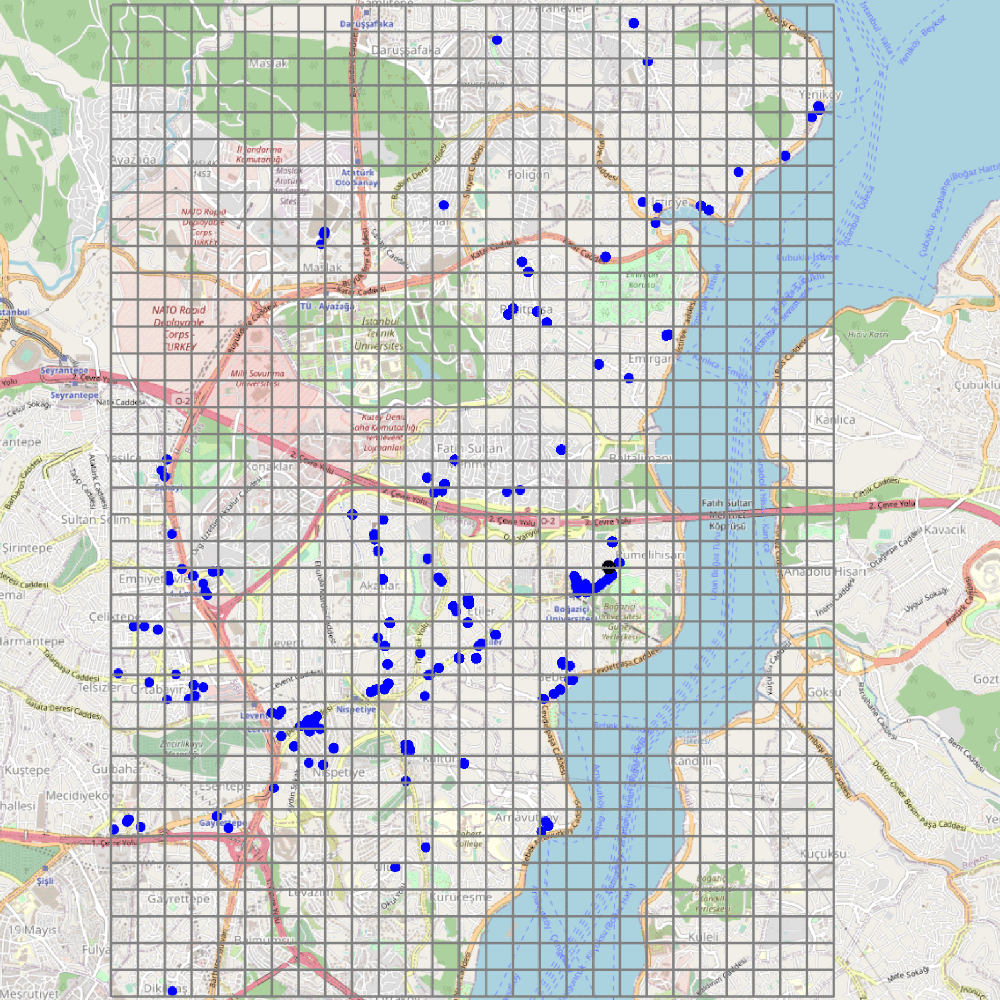
Task: Click the Zincirlikuyu Mezarlığı cemetery label
Action: [x=181, y=749]
